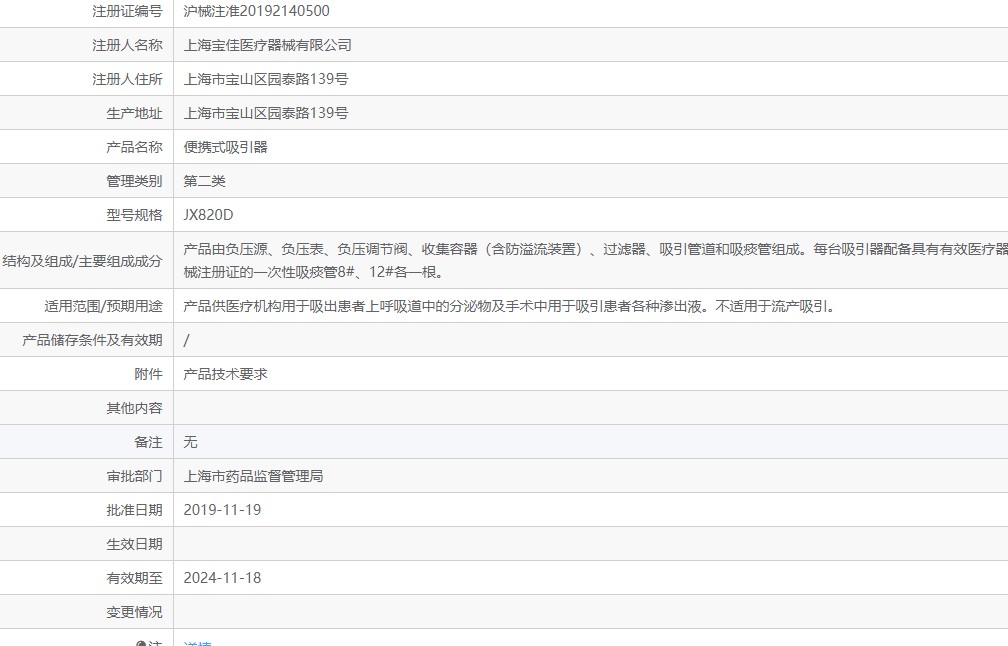Click the 生效日期 row label
This screenshot has width=1008, height=646.
(x=134, y=544)
